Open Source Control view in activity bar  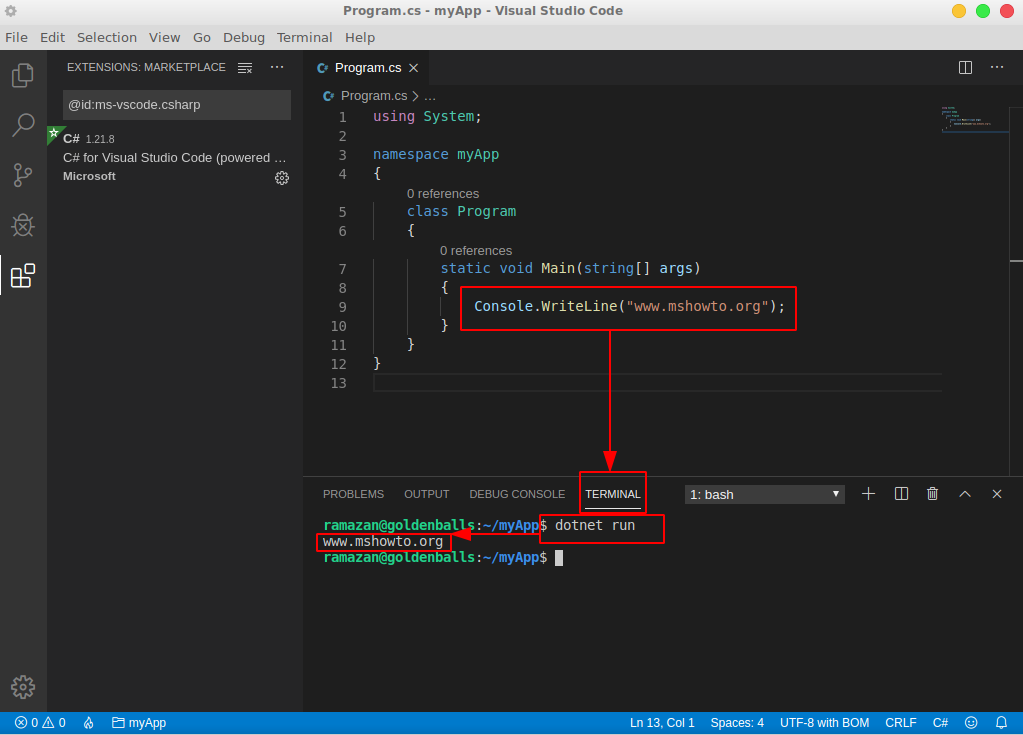(x=23, y=175)
